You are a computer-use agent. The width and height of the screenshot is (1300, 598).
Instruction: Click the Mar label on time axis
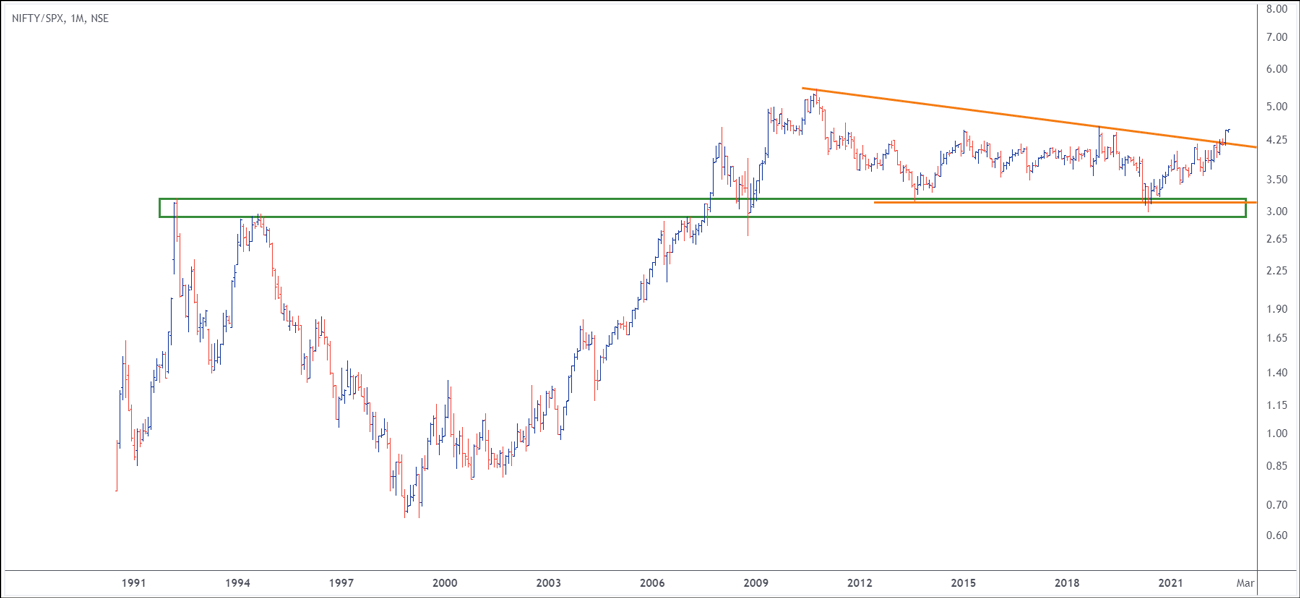pyautogui.click(x=1242, y=582)
